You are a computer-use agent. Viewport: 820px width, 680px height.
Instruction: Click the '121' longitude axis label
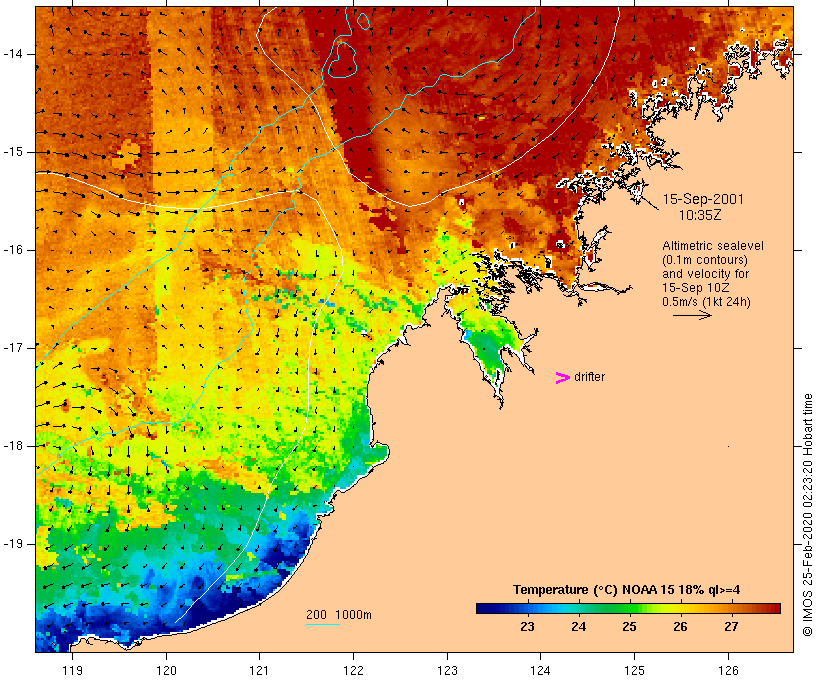click(x=259, y=671)
